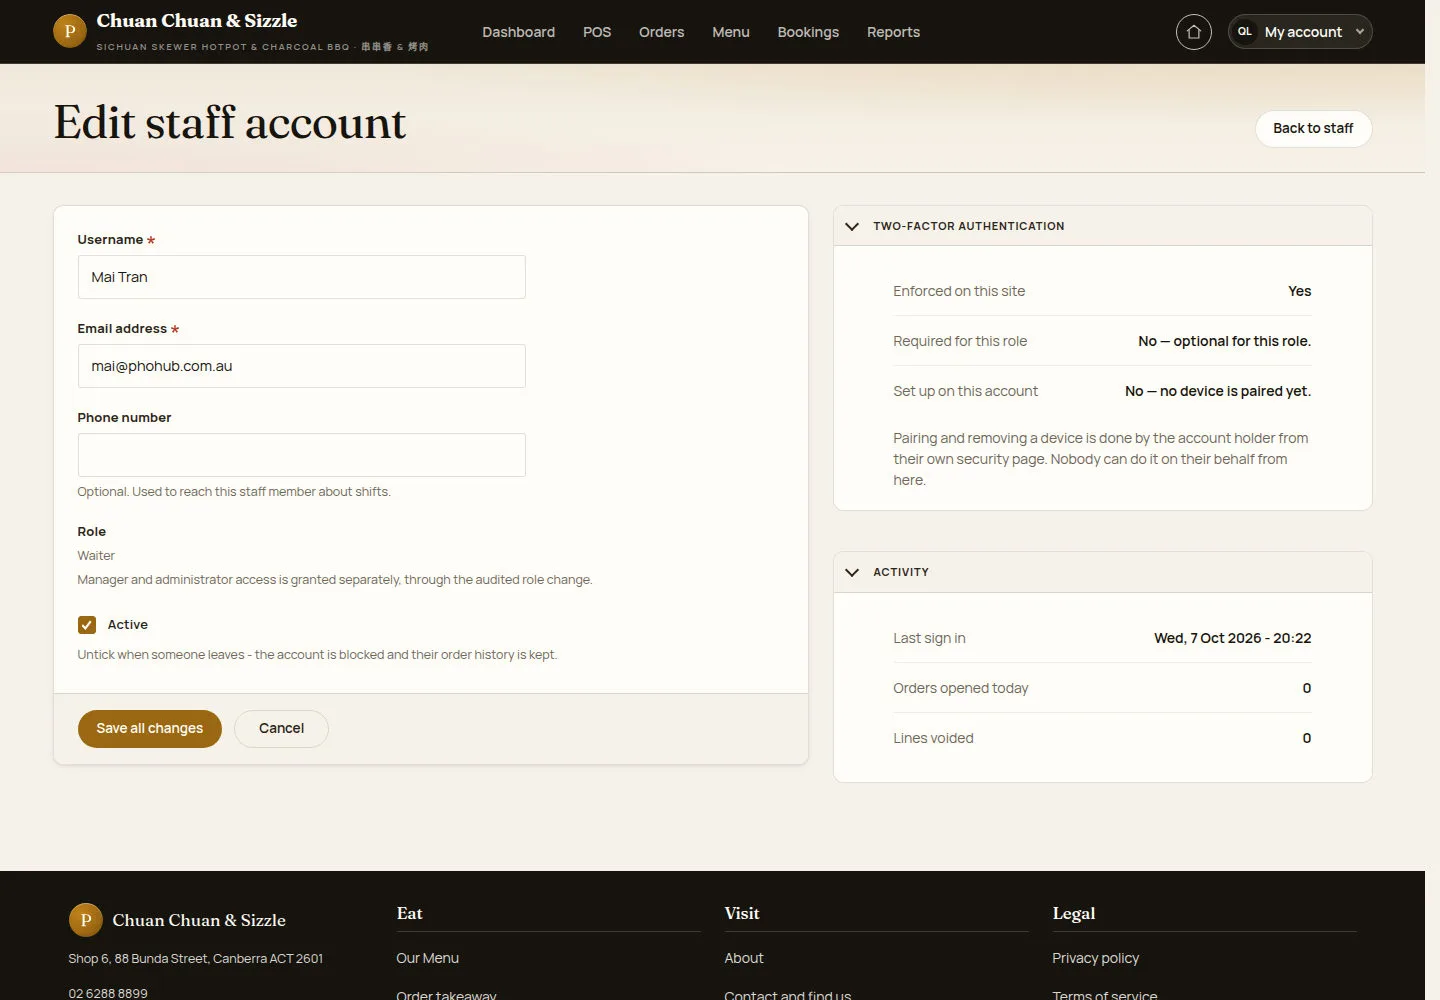Click the footer phone number '02 6288 8899'
This screenshot has width=1440, height=1000.
coord(108,993)
